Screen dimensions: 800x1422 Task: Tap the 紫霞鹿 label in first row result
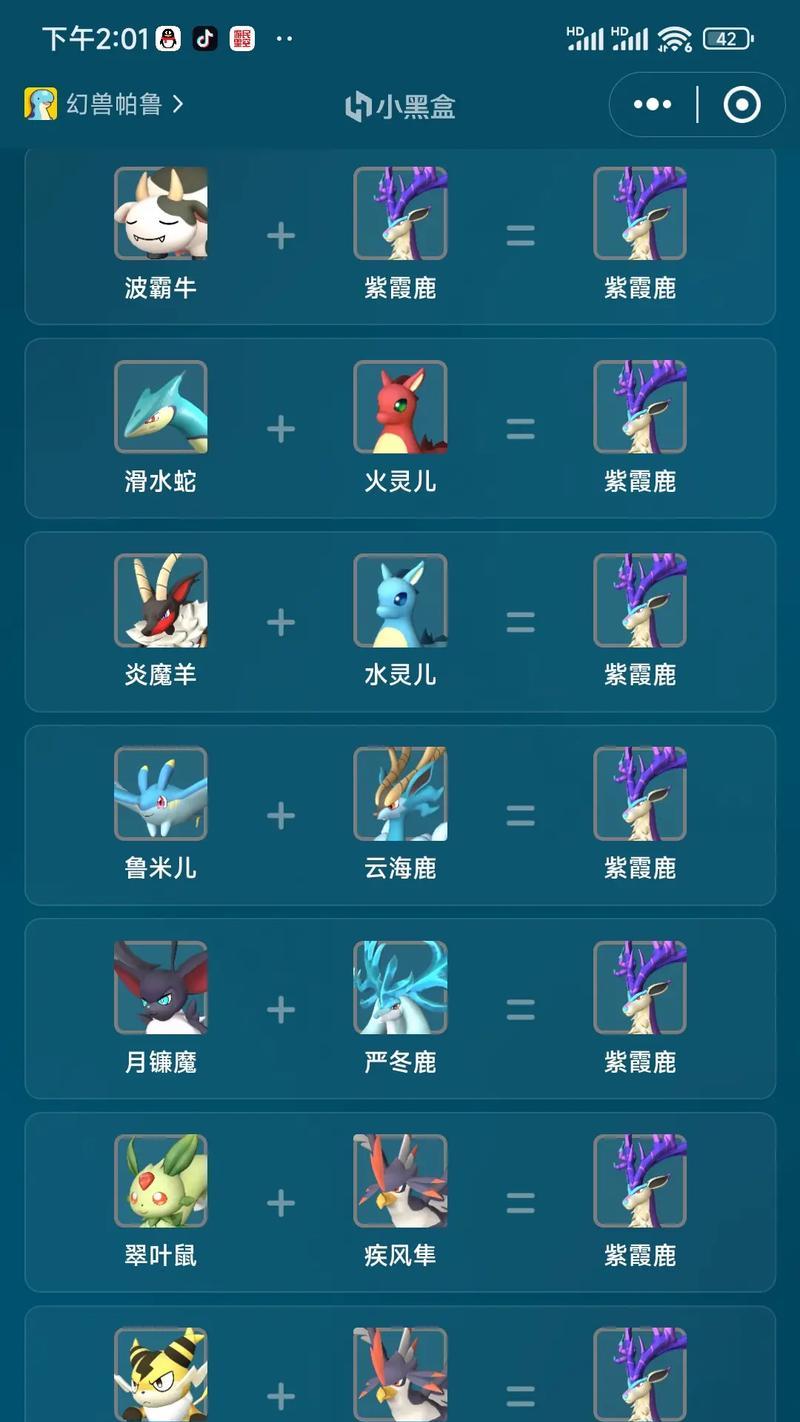(x=640, y=288)
